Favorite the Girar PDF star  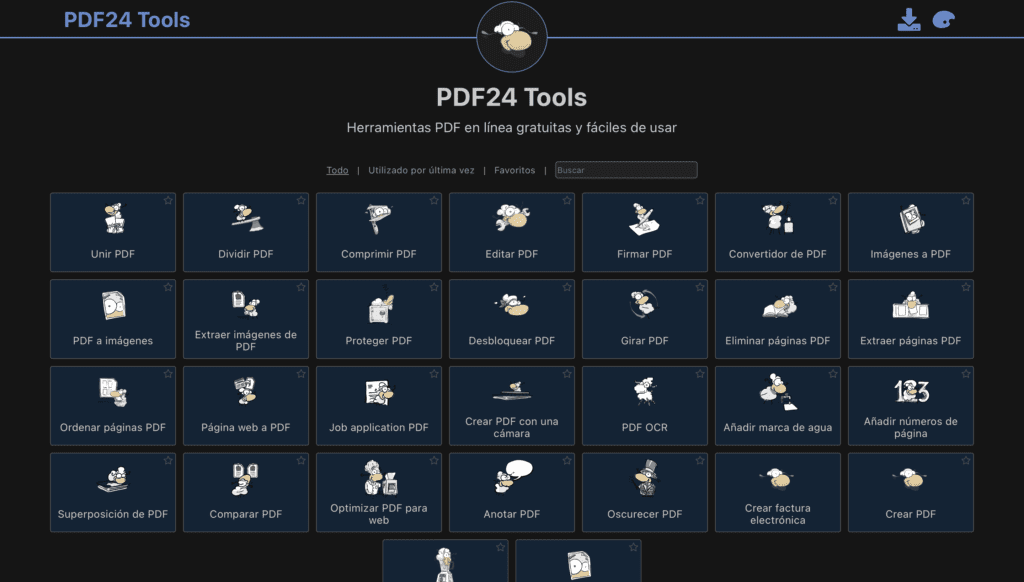[x=700, y=287]
